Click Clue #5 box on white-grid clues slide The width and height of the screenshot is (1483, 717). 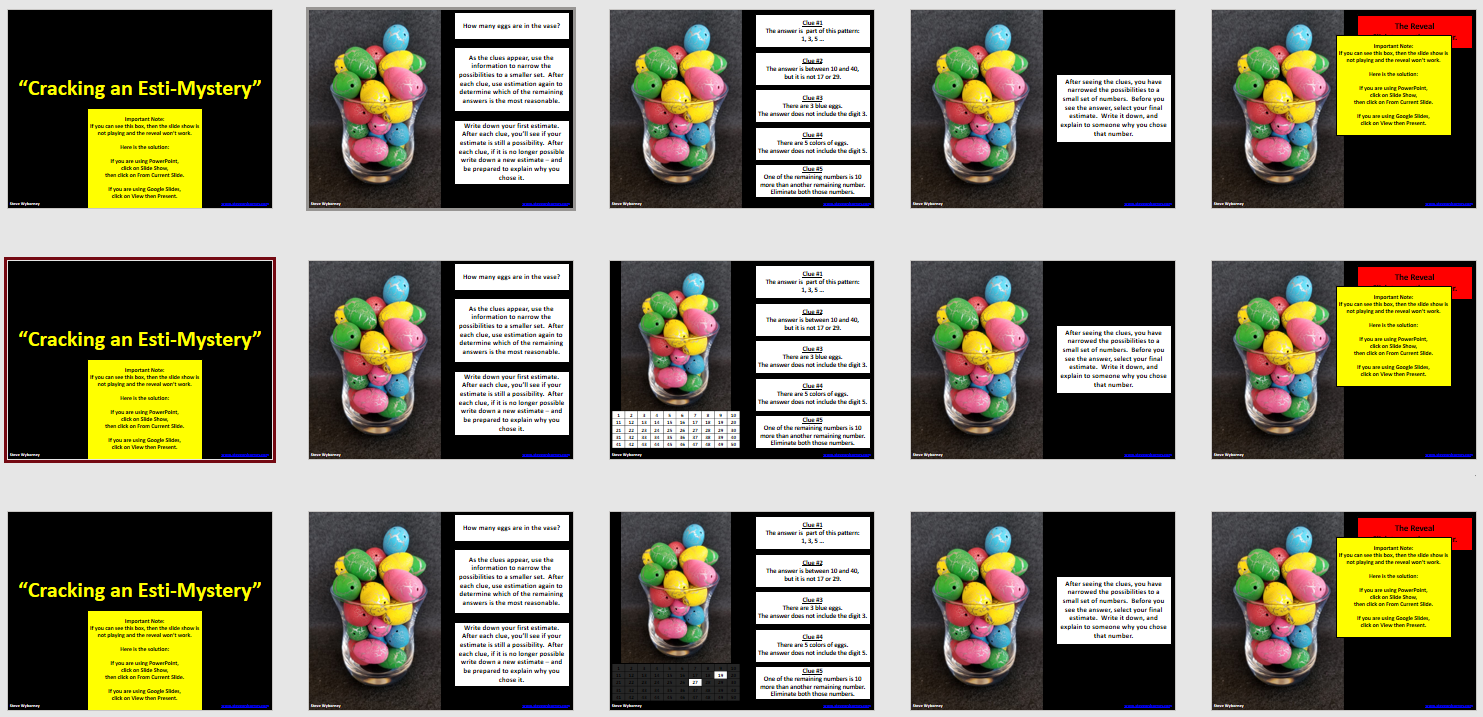pyautogui.click(x=812, y=432)
